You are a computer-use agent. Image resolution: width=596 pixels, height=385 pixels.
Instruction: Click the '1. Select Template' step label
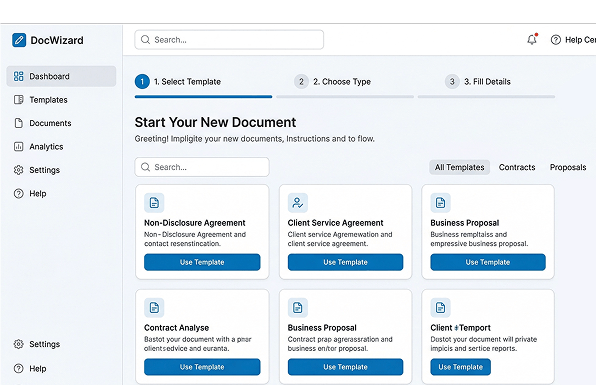(x=187, y=82)
